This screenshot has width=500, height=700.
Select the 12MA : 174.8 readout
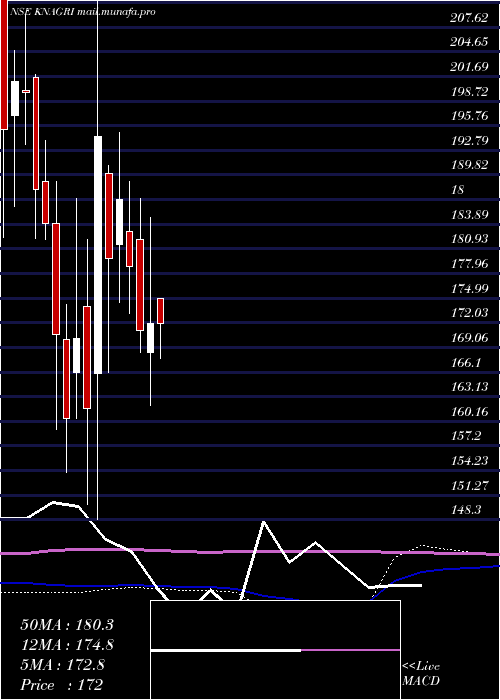coord(67,645)
